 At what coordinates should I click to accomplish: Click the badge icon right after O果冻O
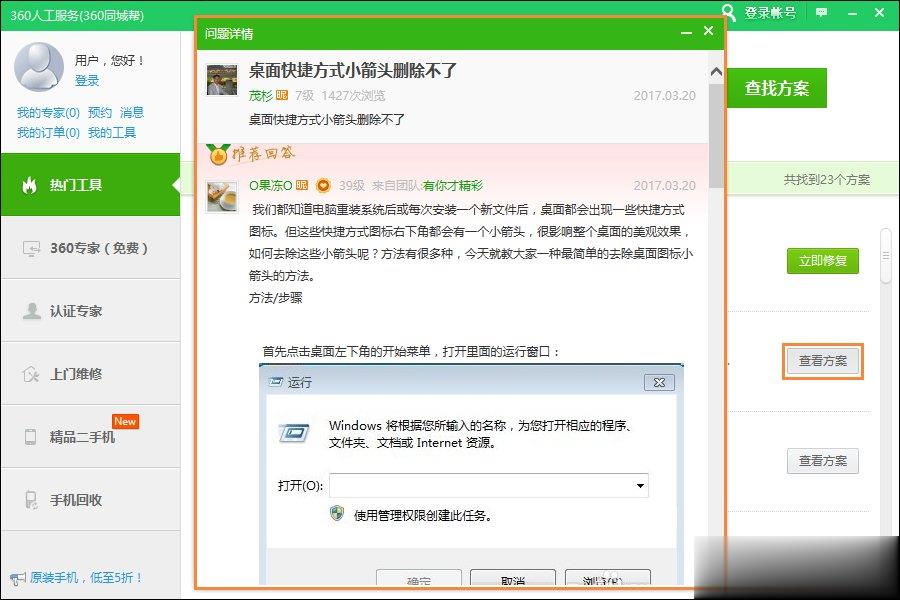(302, 185)
